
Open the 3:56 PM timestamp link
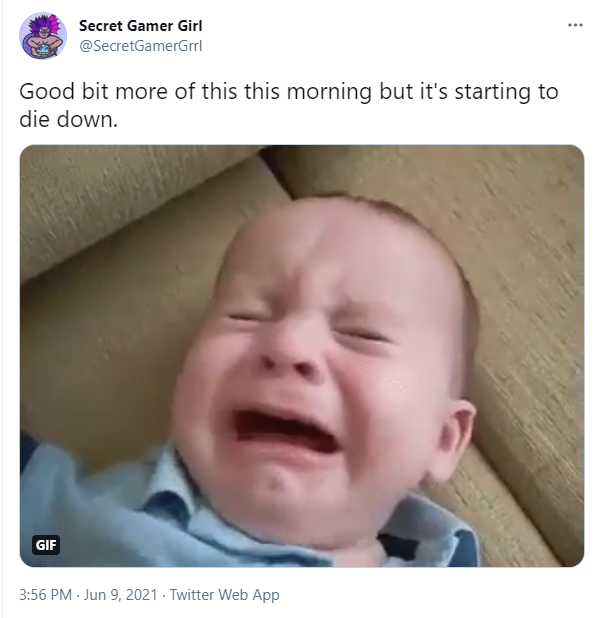click(x=45, y=594)
